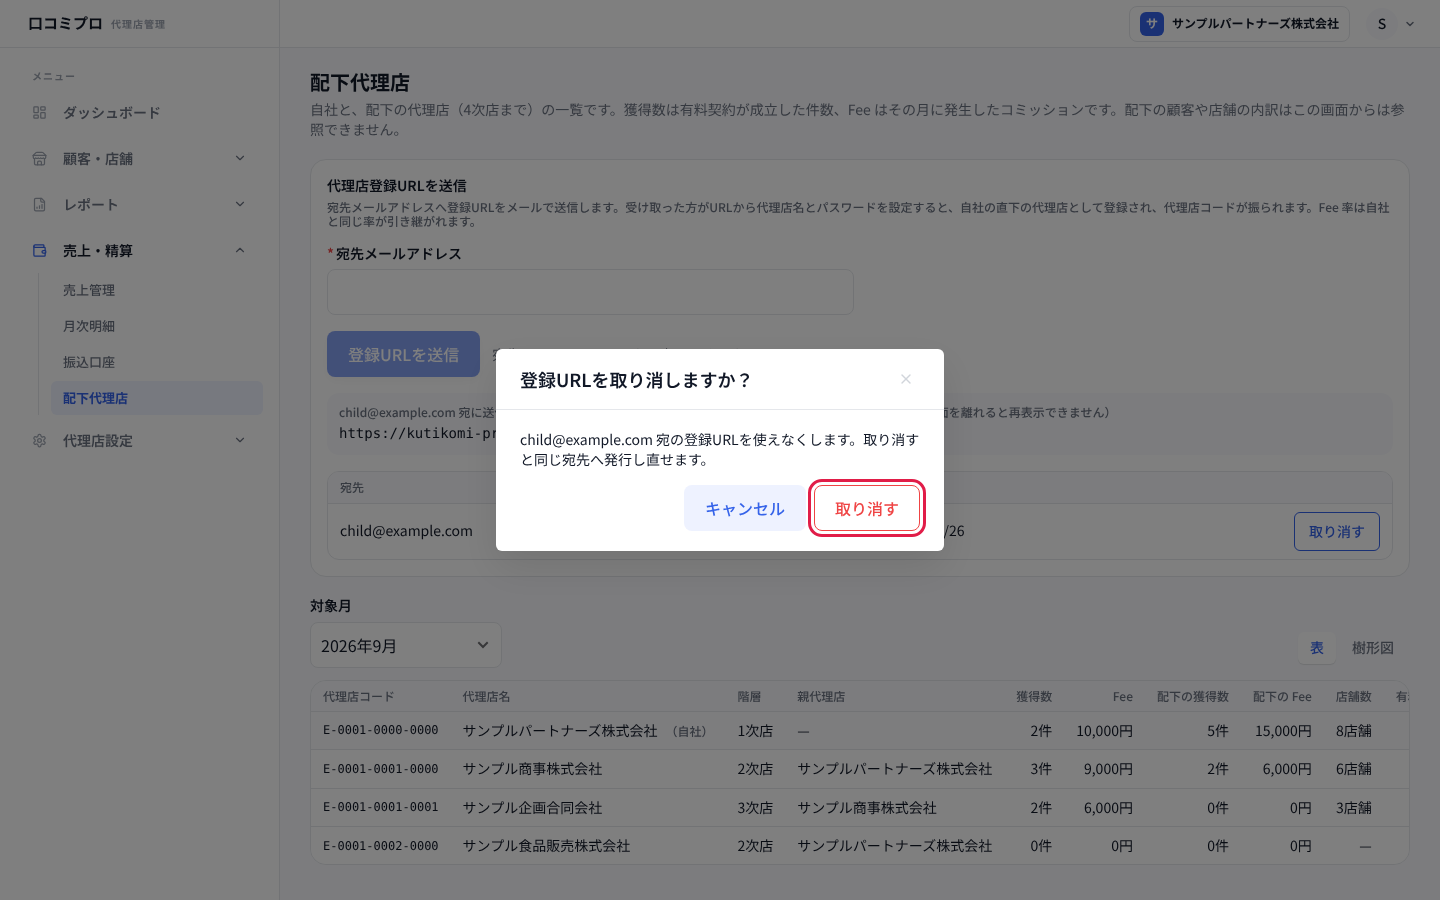Expand the 顧客・店舗 chevron
This screenshot has width=1440, height=900.
tap(240, 158)
